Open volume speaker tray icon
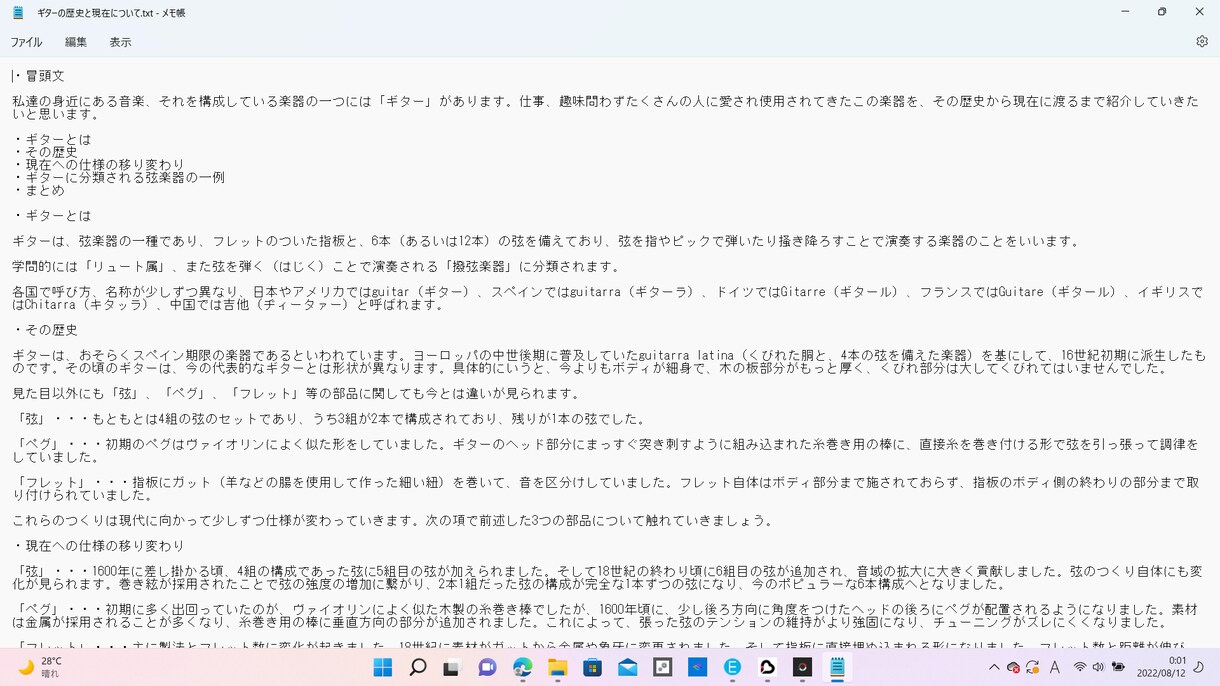The height and width of the screenshot is (686, 1220). click(1098, 667)
